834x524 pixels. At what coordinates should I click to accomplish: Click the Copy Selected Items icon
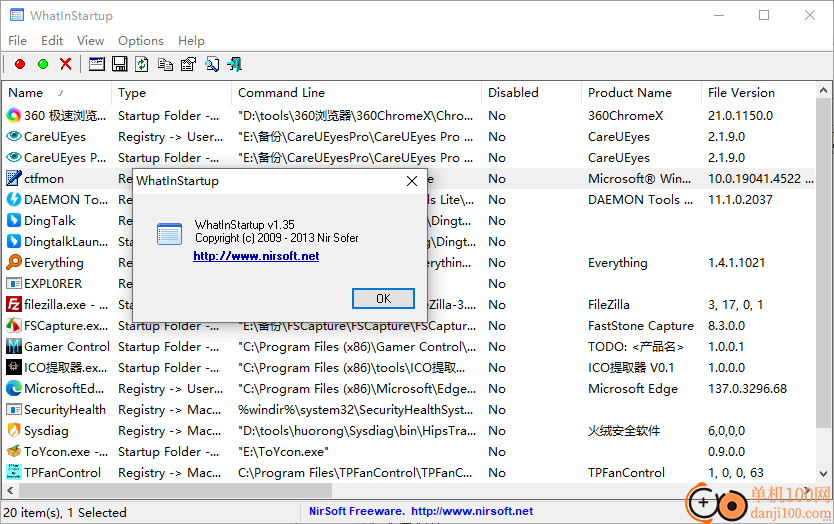point(165,64)
